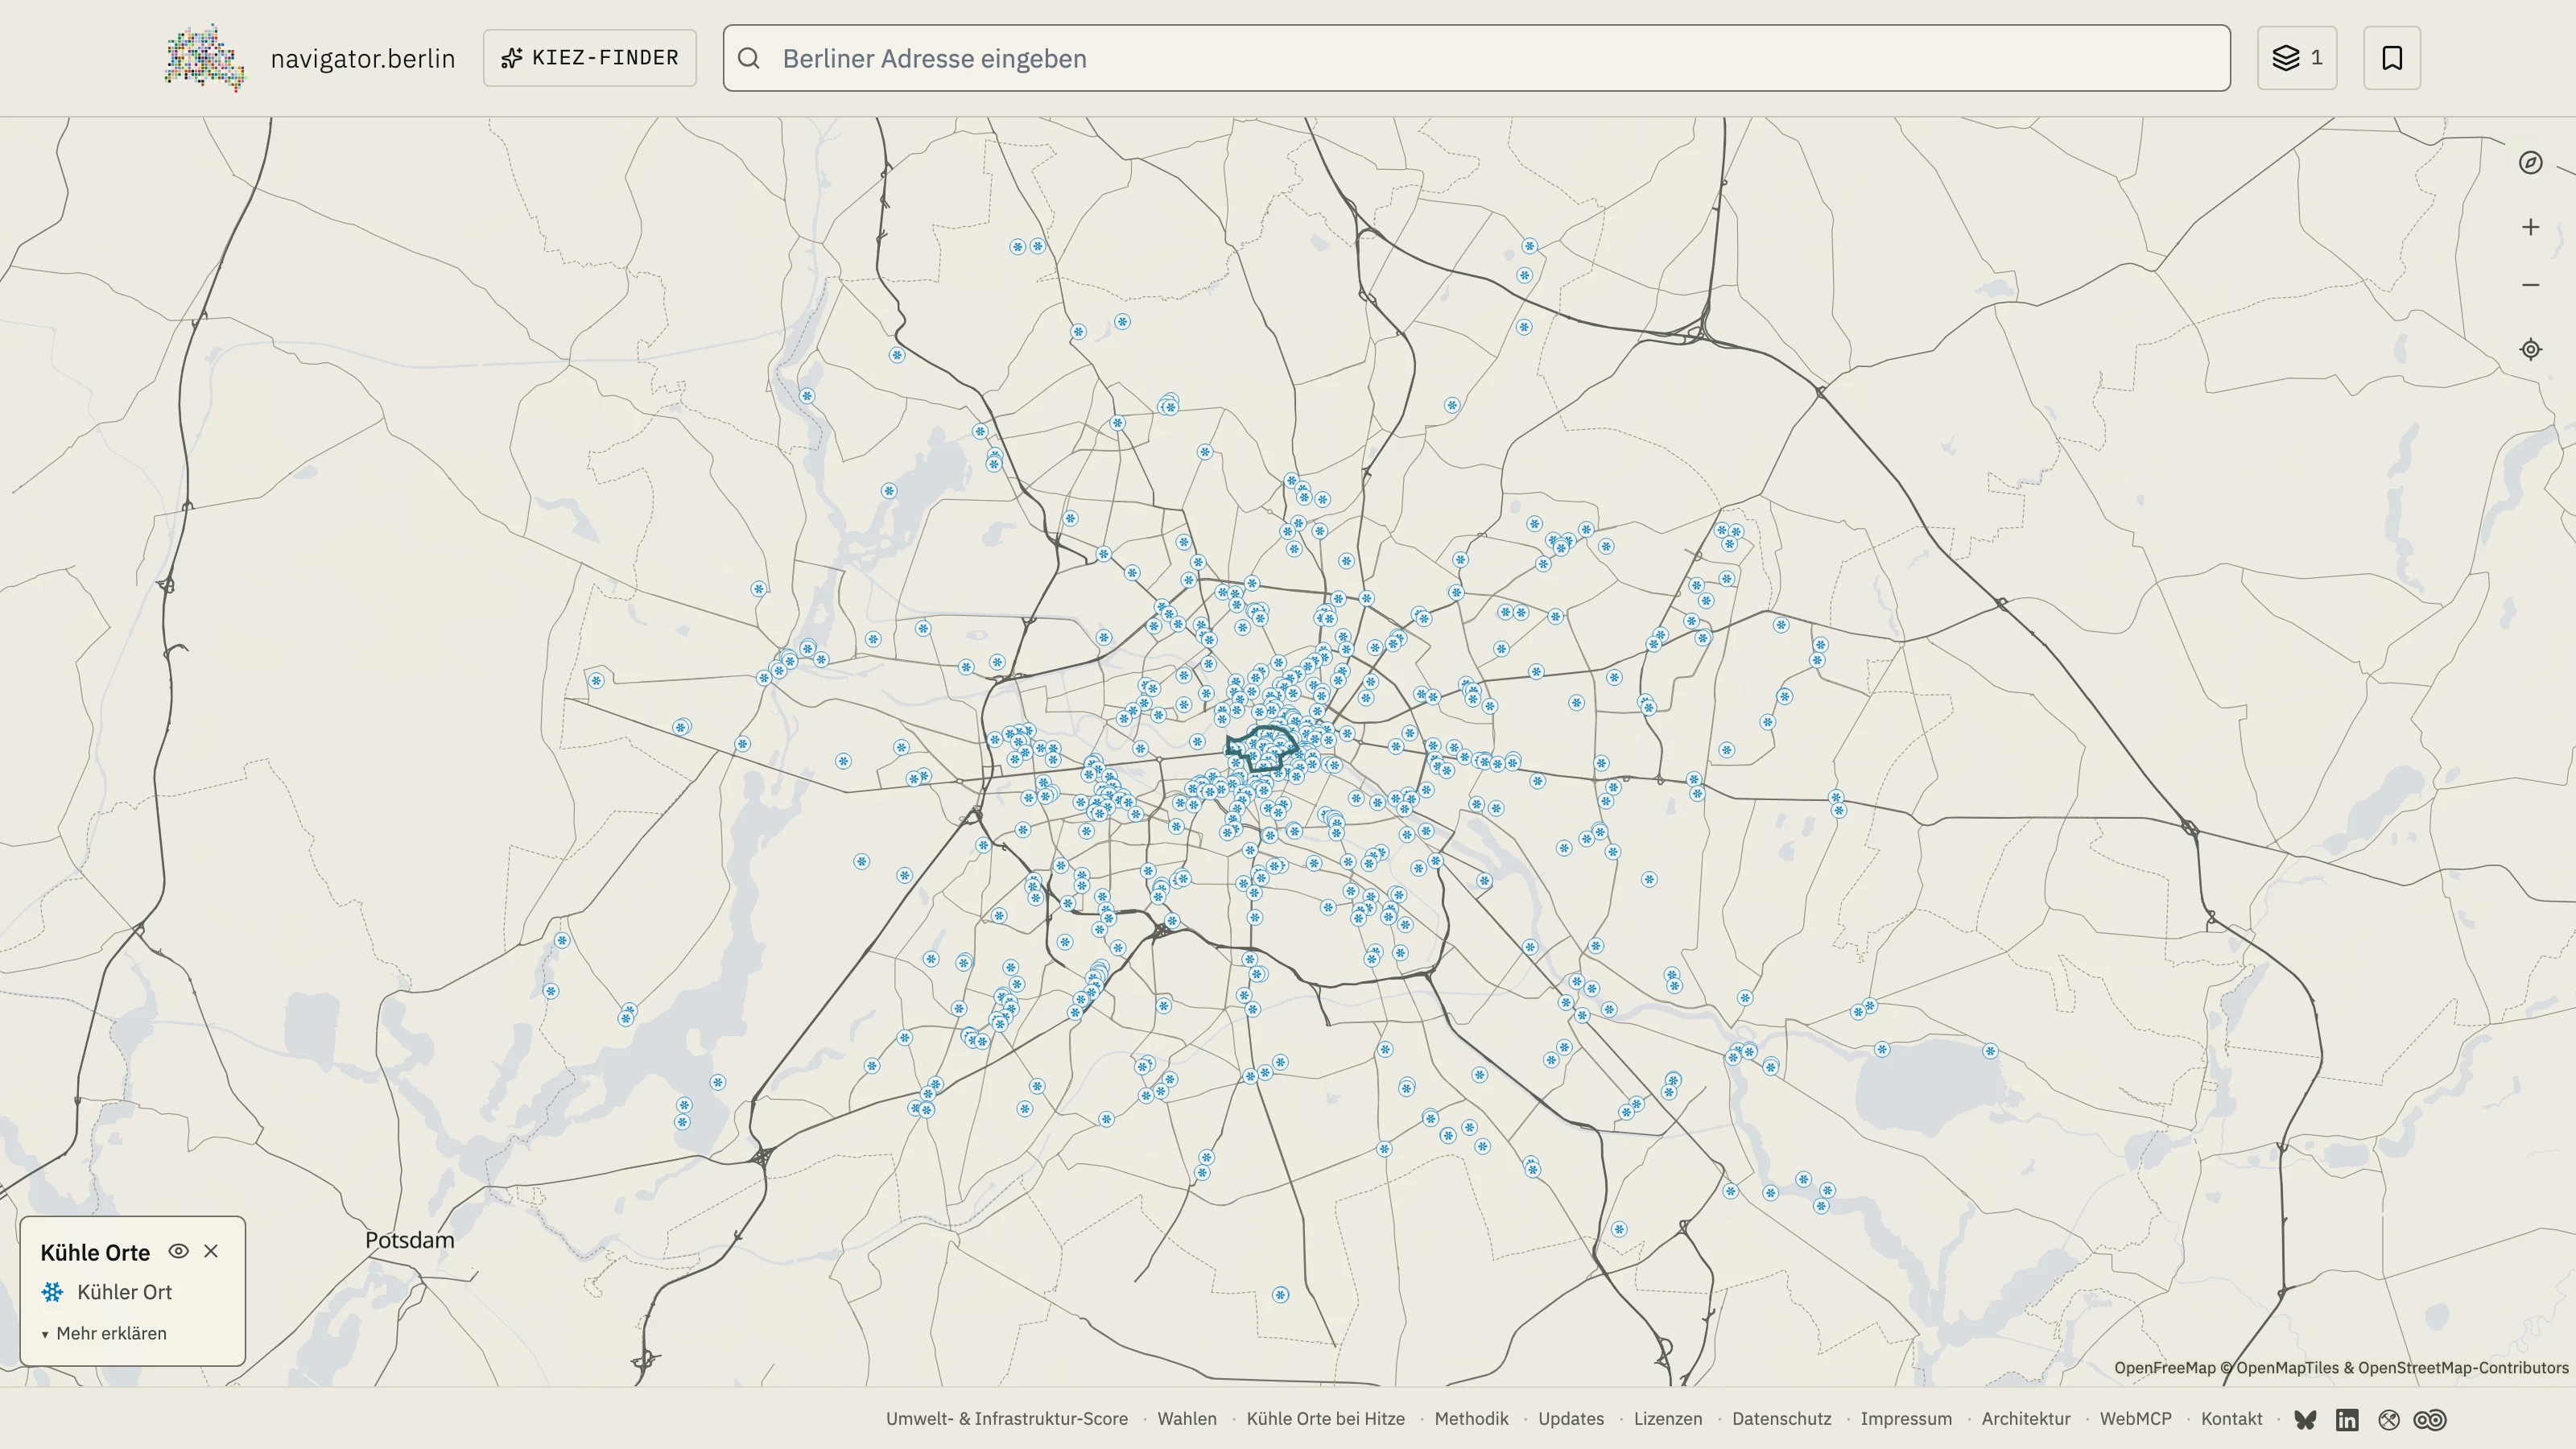
Task: Open the OpenStreetMap-Contributors attribution link
Action: click(2464, 1368)
